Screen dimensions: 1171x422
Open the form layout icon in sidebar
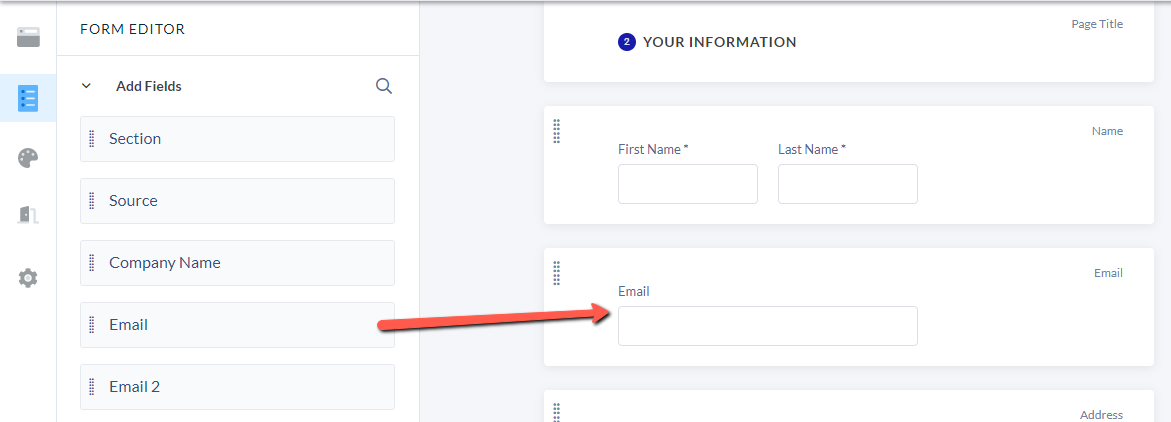(28, 37)
